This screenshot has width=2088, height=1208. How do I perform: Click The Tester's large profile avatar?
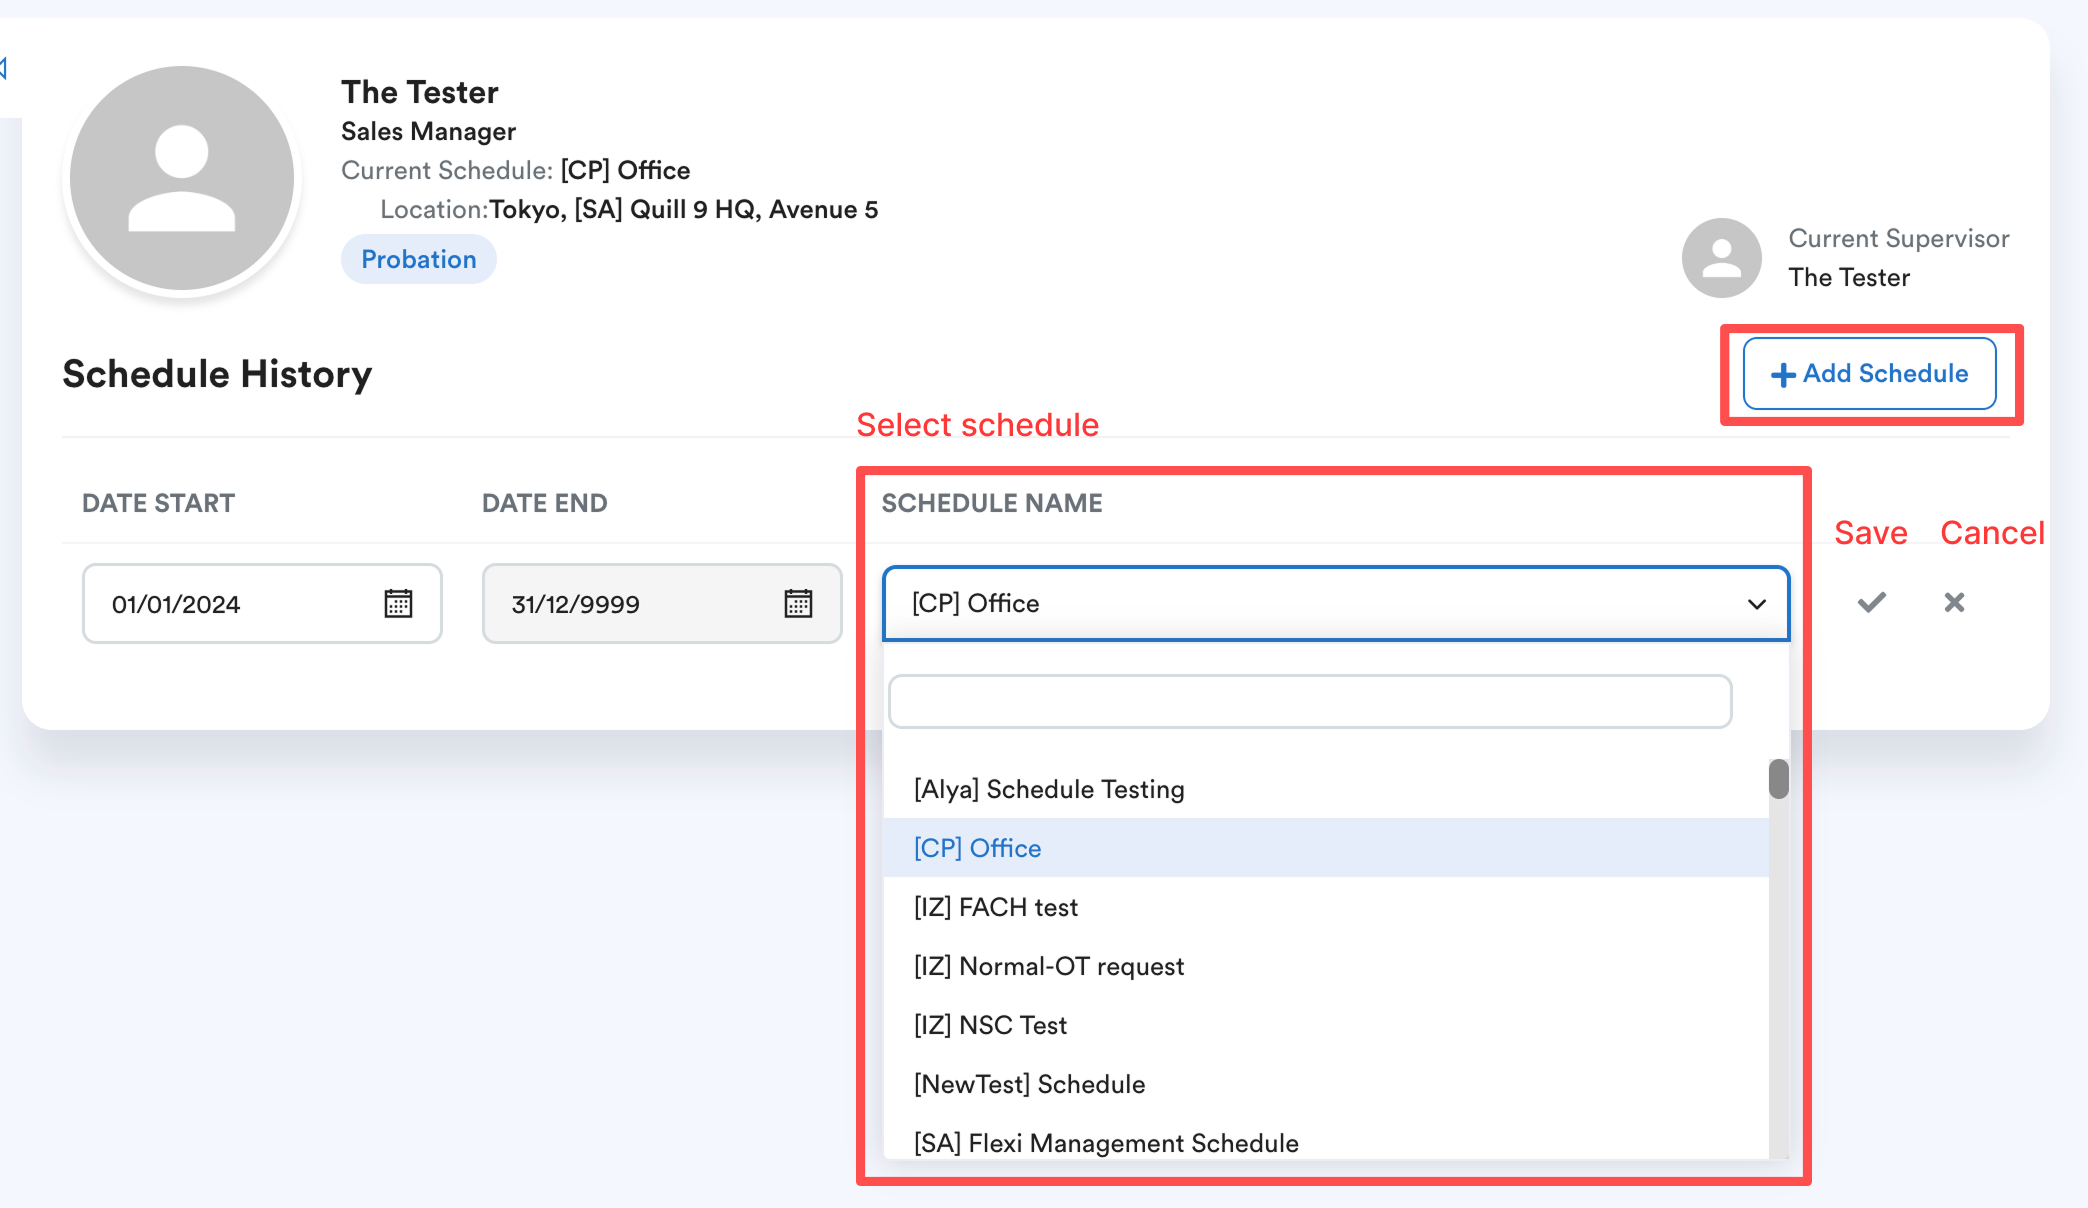(x=182, y=179)
